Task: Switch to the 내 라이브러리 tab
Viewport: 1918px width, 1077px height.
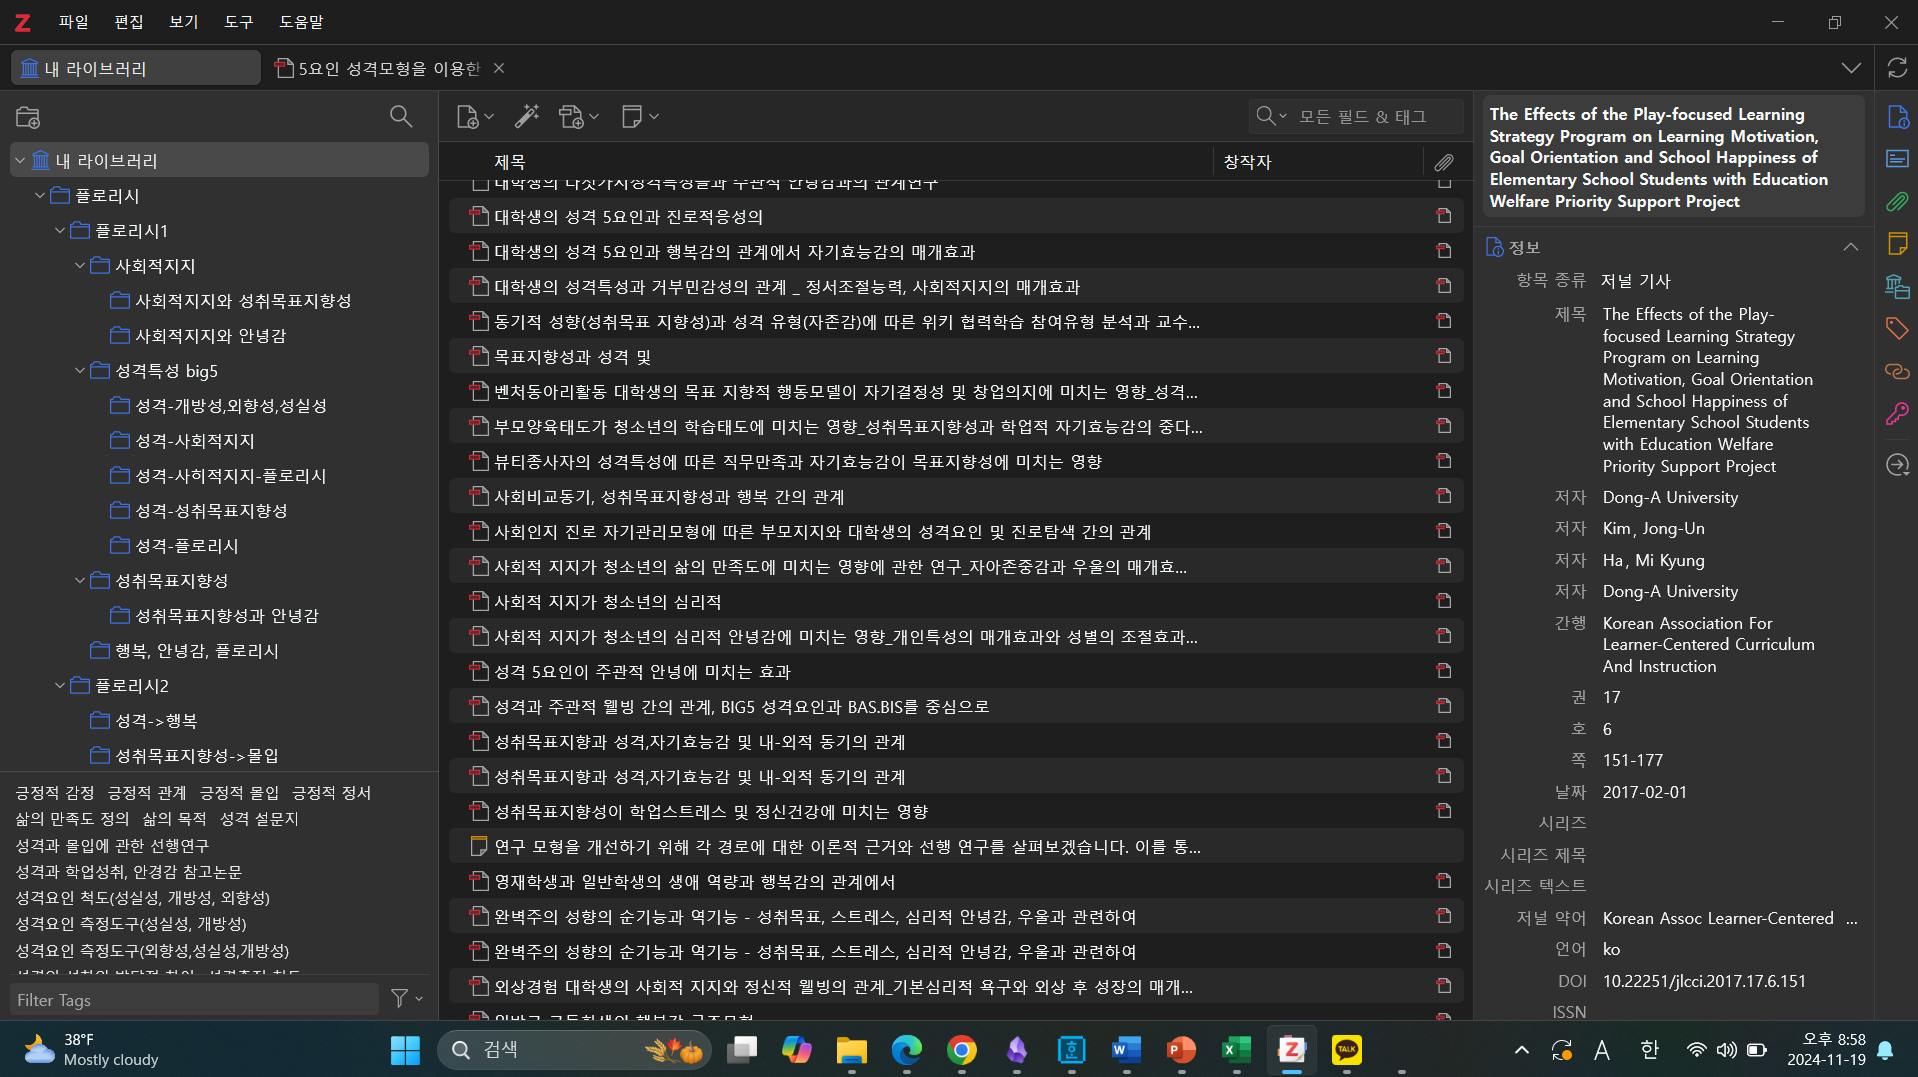Action: (136, 68)
